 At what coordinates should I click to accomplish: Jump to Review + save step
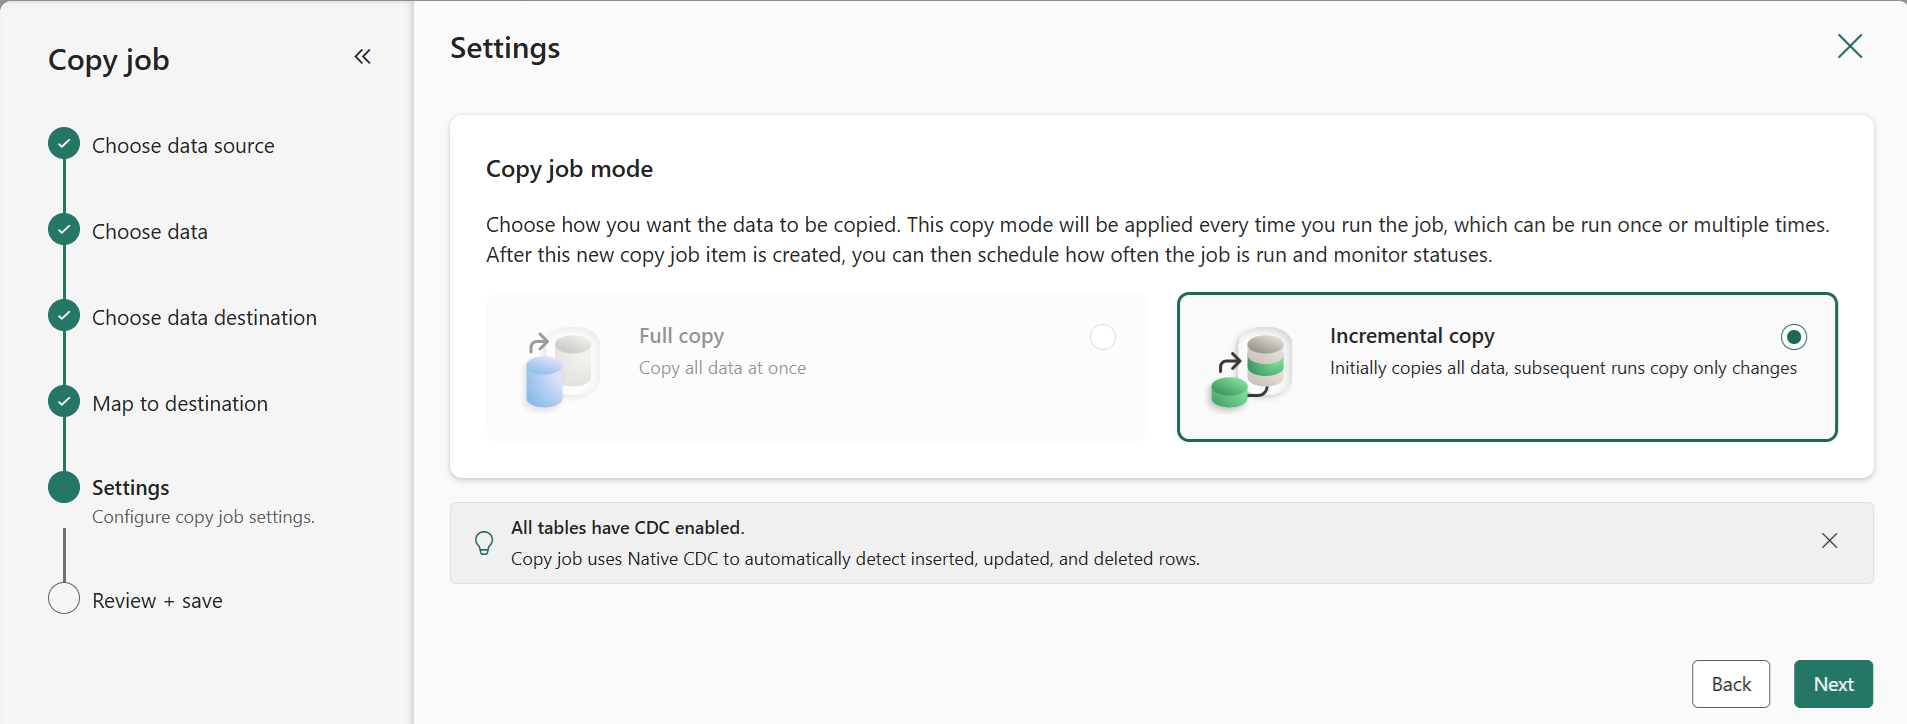tap(157, 601)
